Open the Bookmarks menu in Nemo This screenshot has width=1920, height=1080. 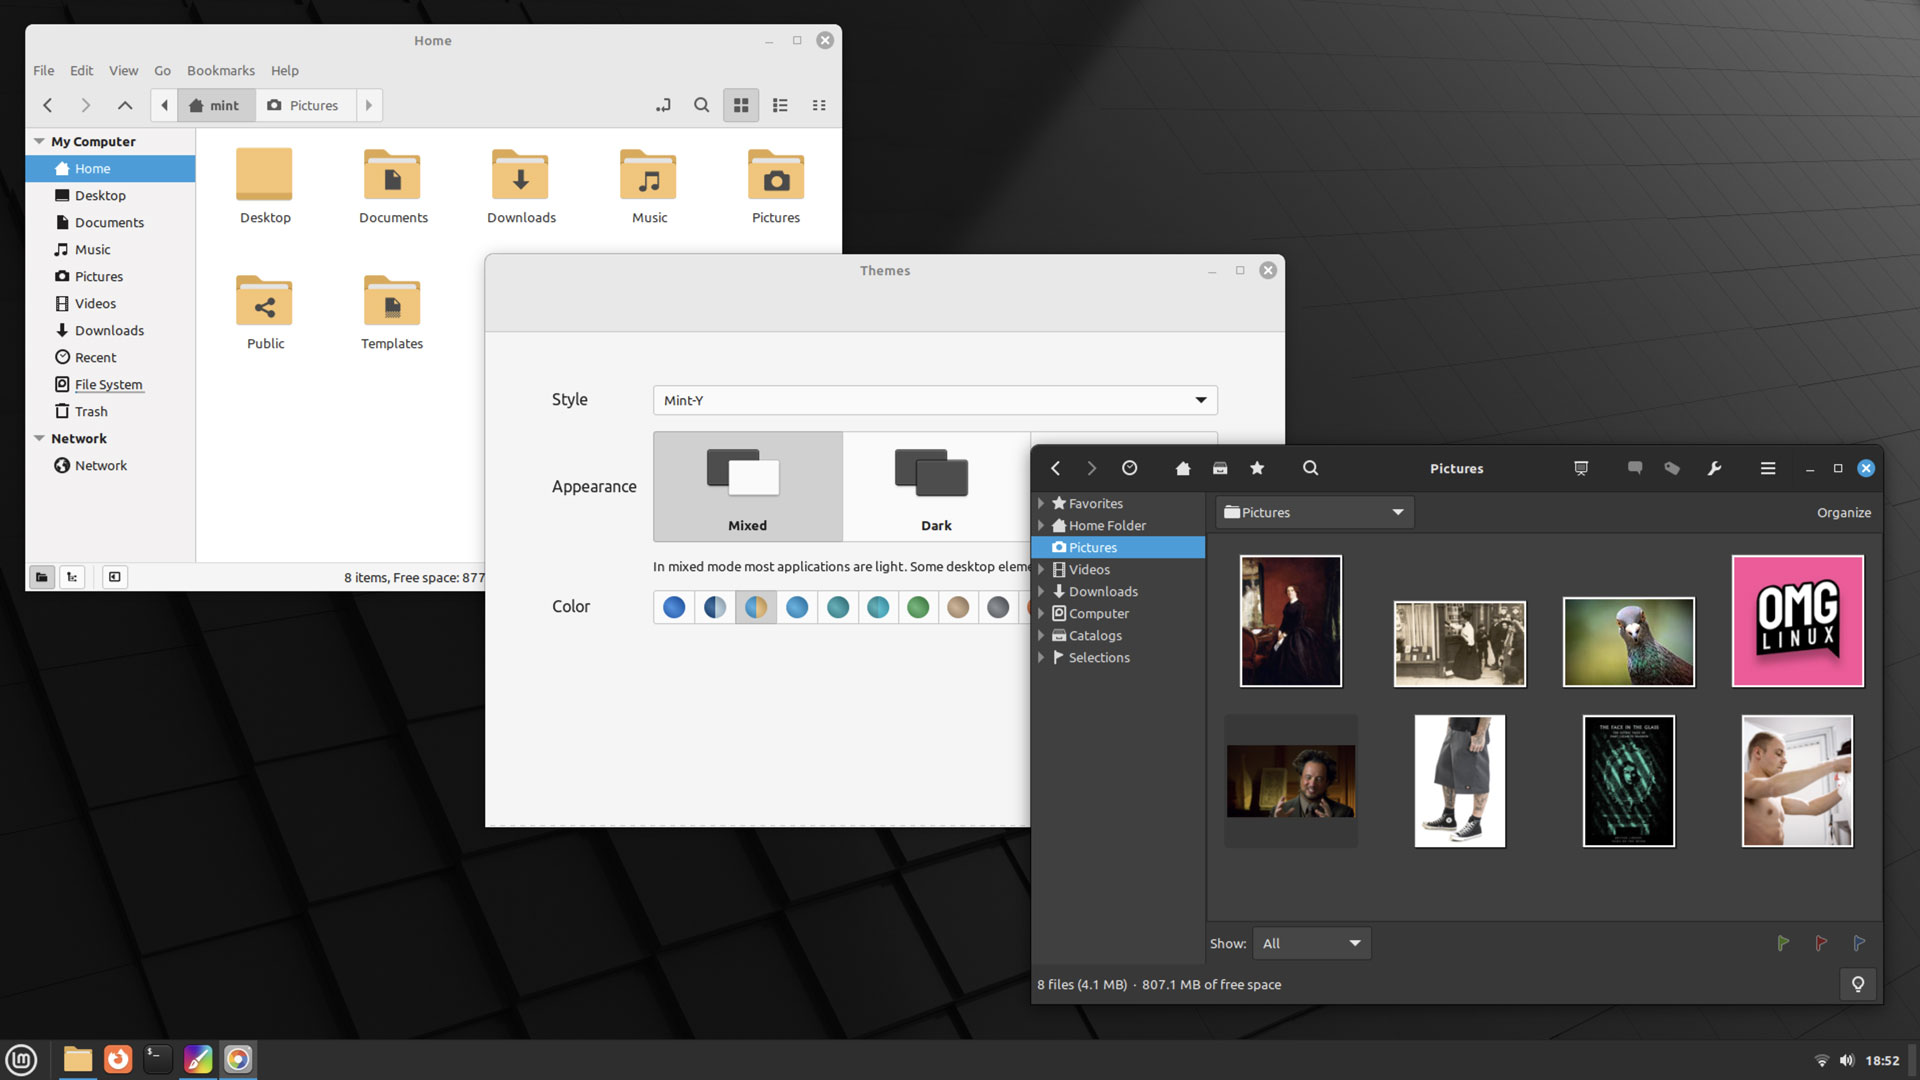pyautogui.click(x=221, y=70)
